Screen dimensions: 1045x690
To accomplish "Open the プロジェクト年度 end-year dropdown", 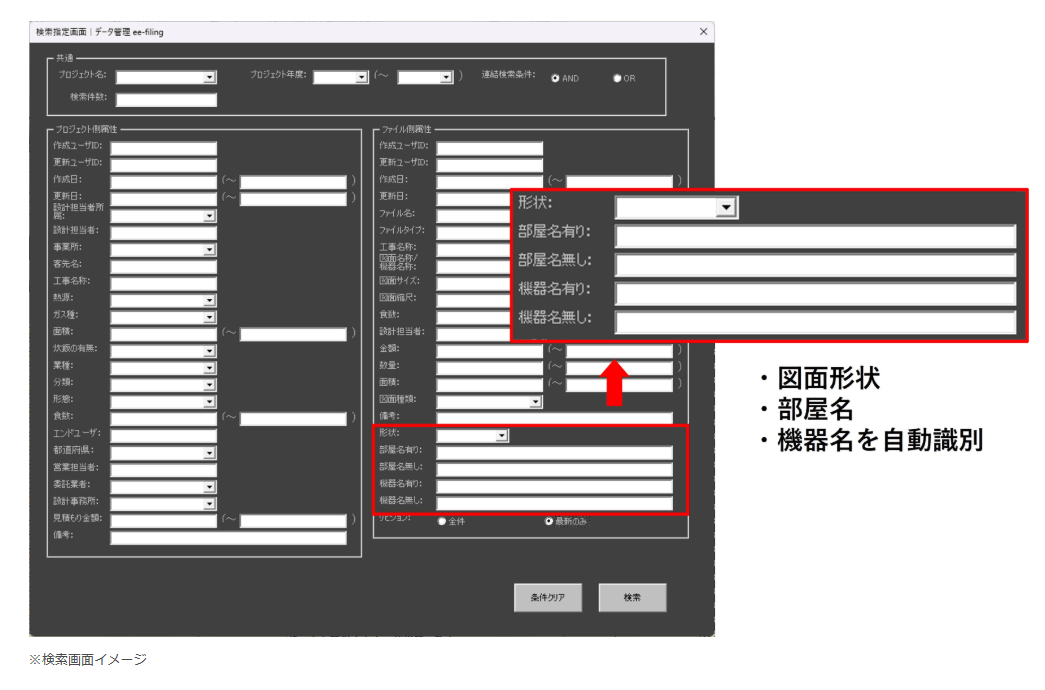I will coord(446,77).
